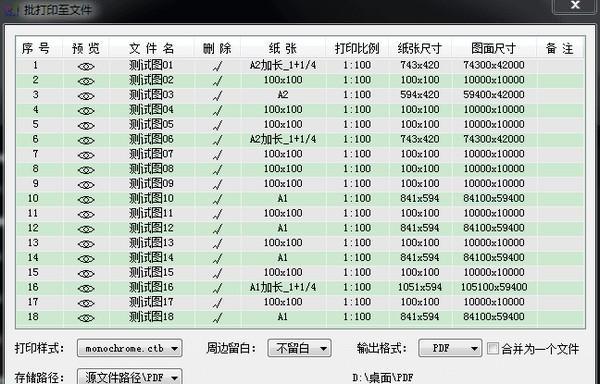Close the 批打印至文件 dialog
Image resolution: width=600 pixels, height=384 pixels.
[x=575, y=6]
